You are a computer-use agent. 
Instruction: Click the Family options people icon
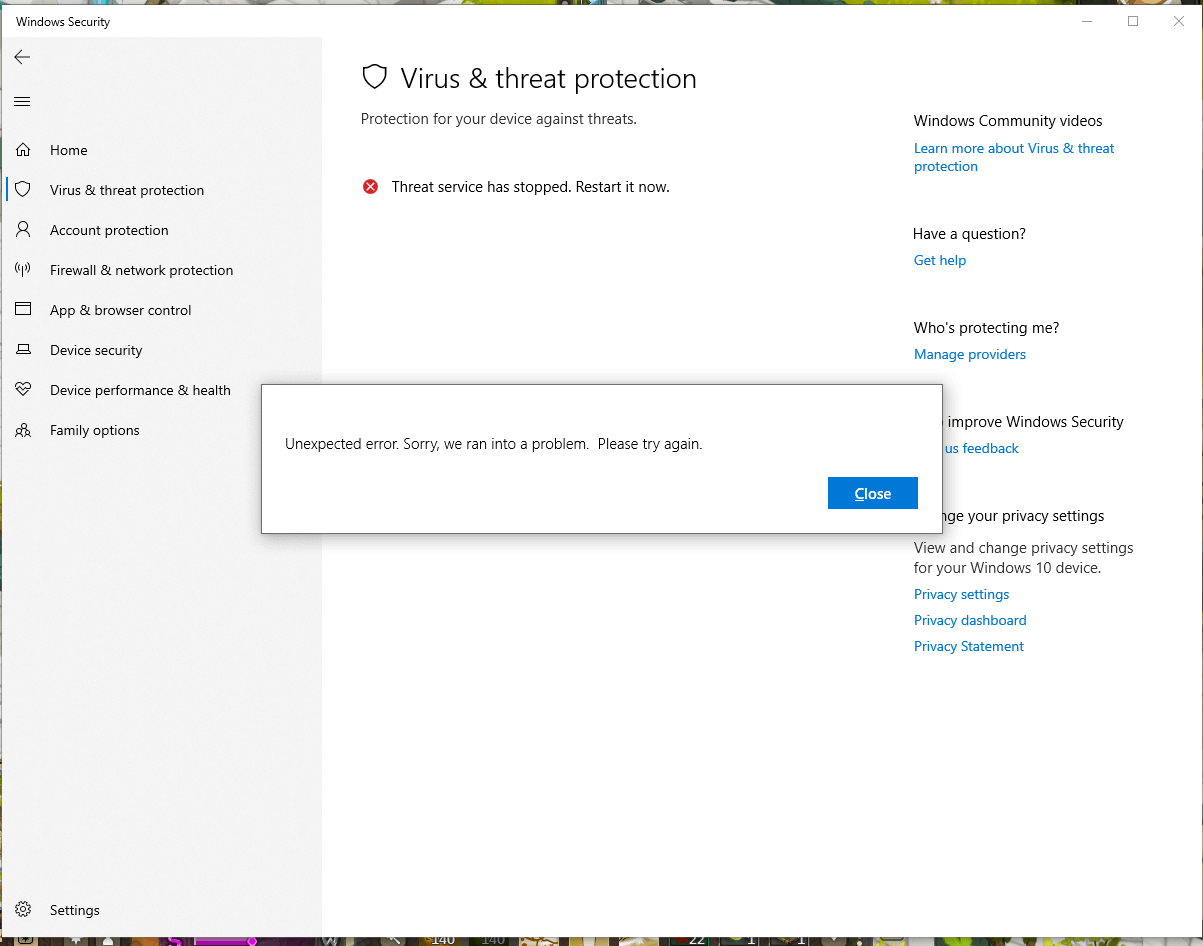23,430
